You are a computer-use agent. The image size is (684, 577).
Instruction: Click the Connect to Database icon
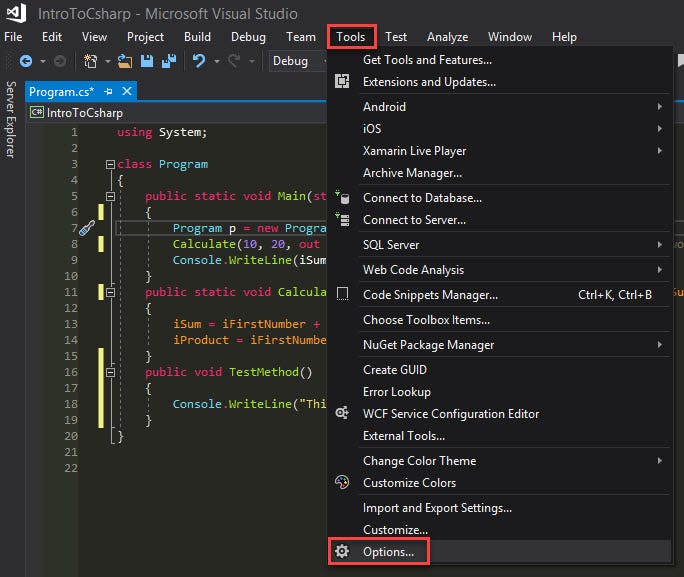(x=342, y=197)
